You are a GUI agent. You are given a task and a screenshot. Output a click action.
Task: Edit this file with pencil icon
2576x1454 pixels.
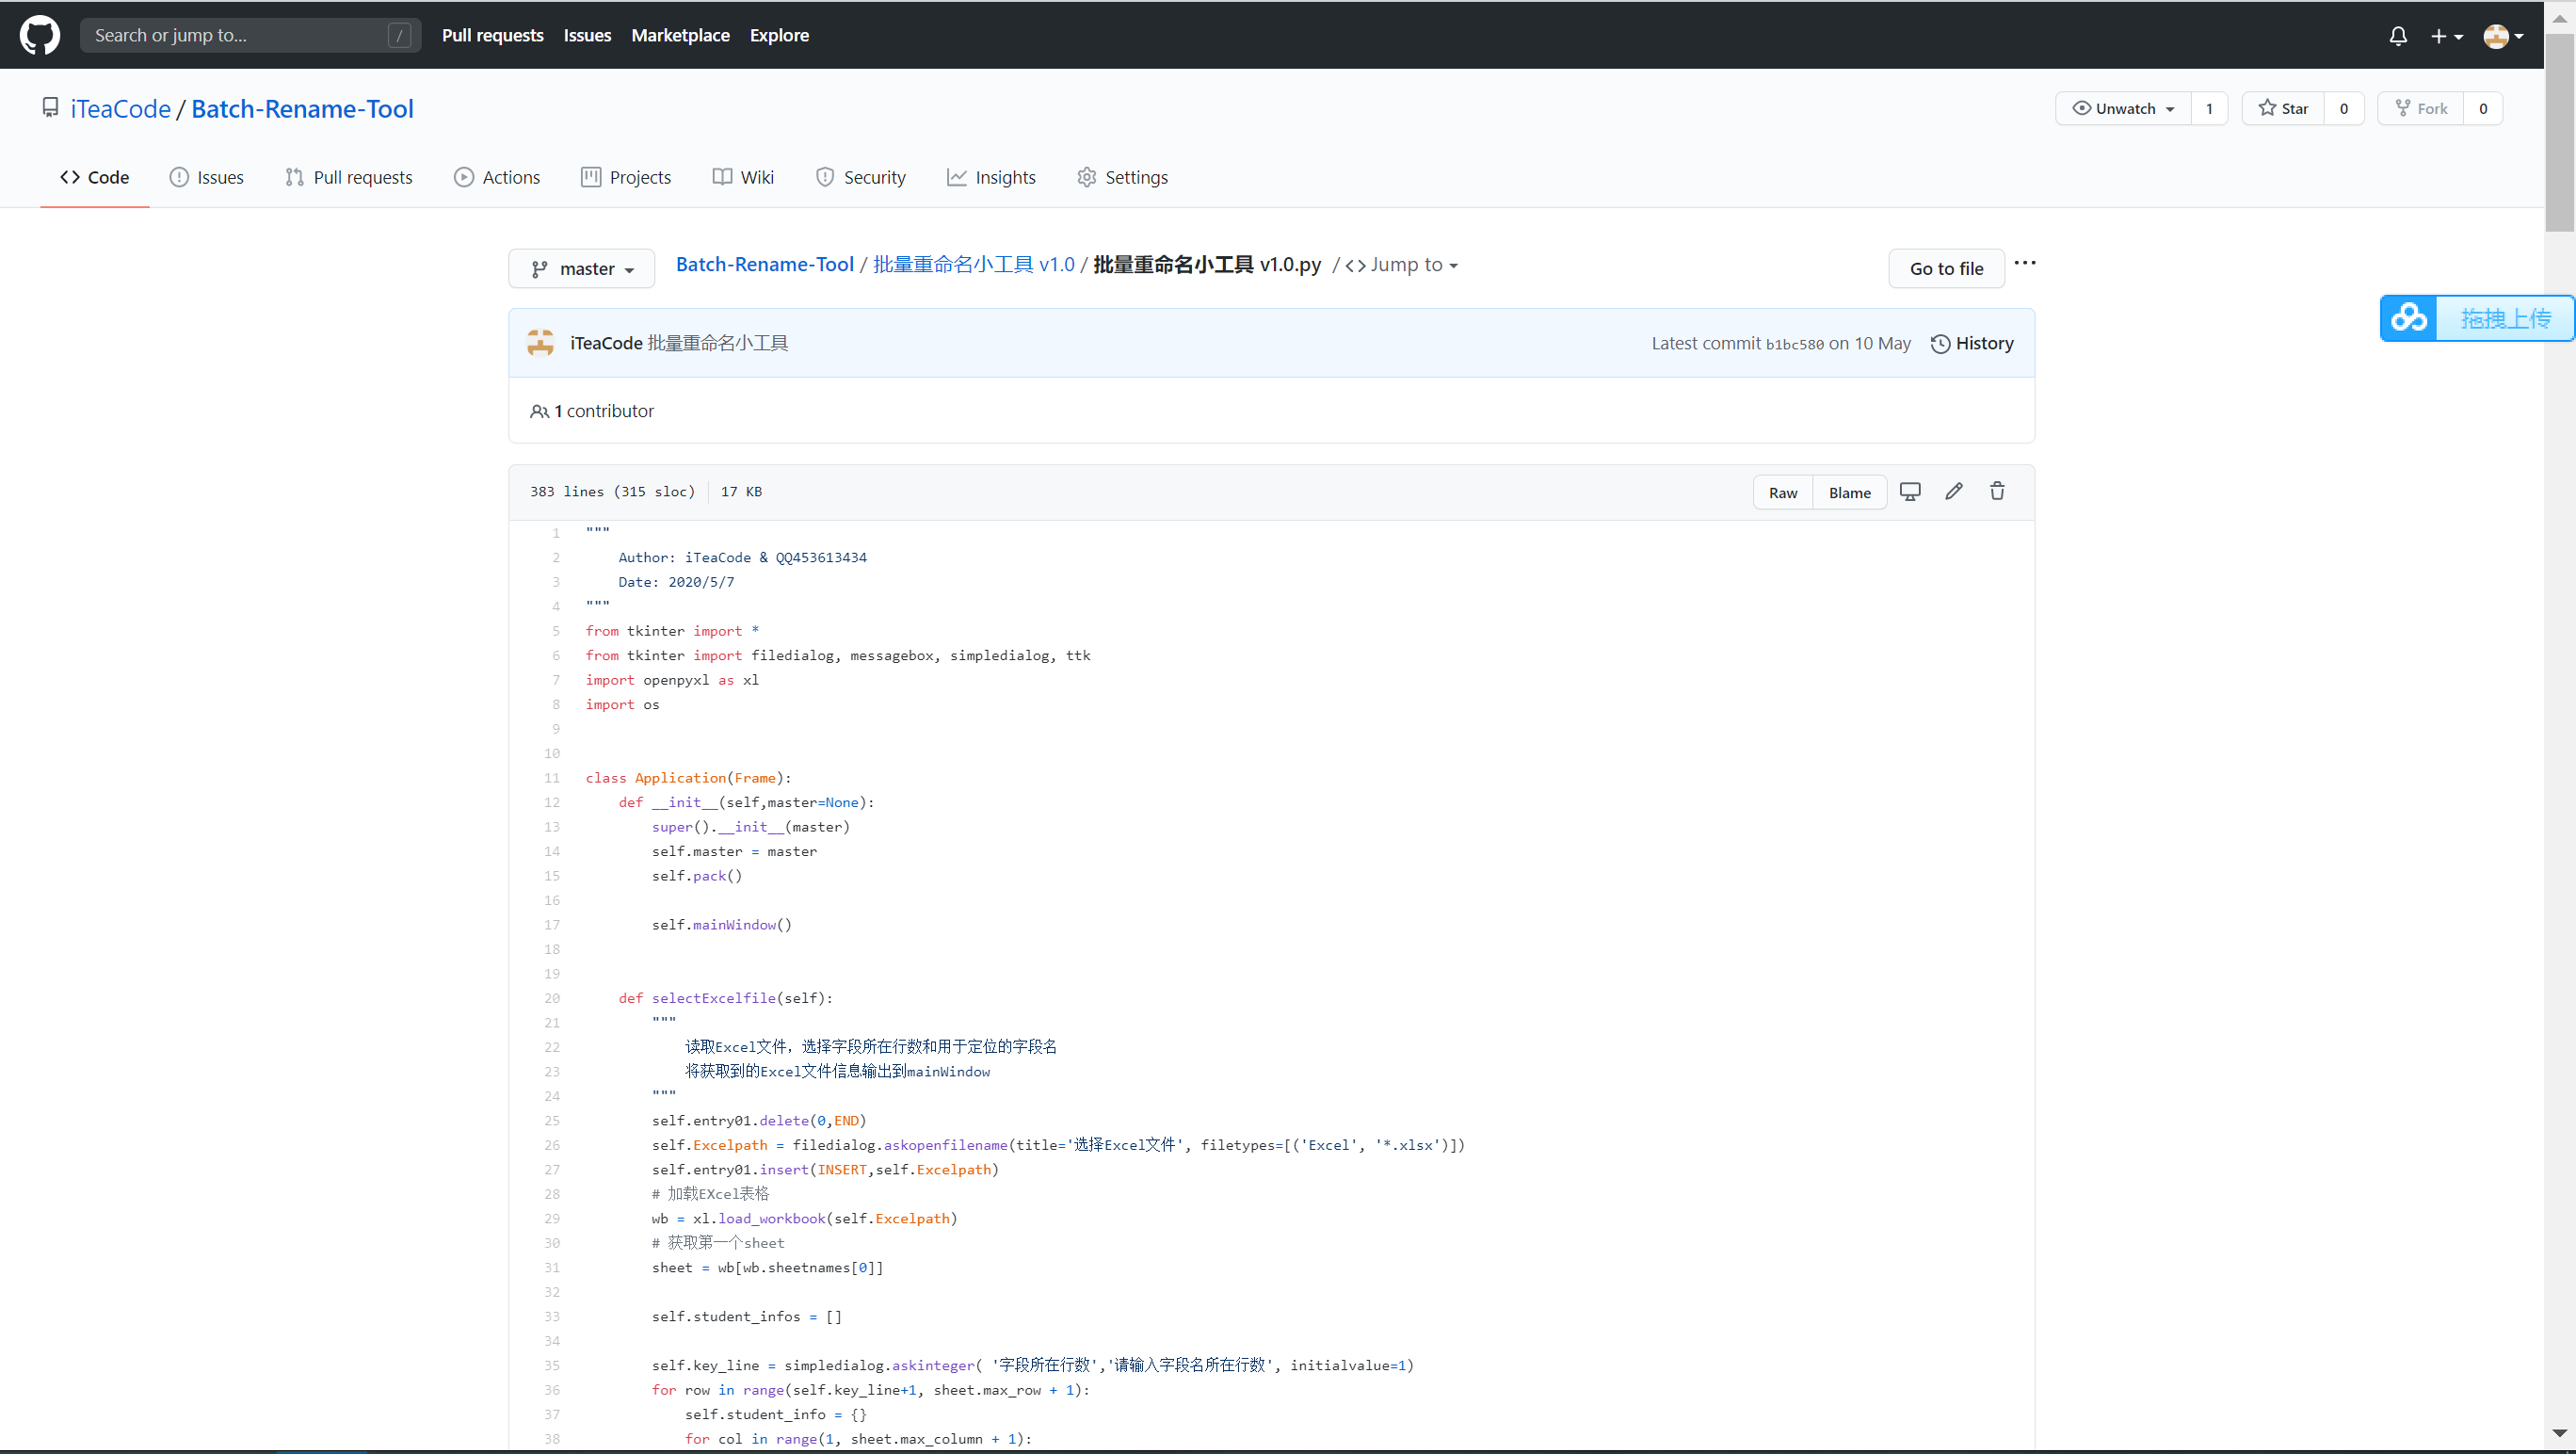tap(1954, 491)
